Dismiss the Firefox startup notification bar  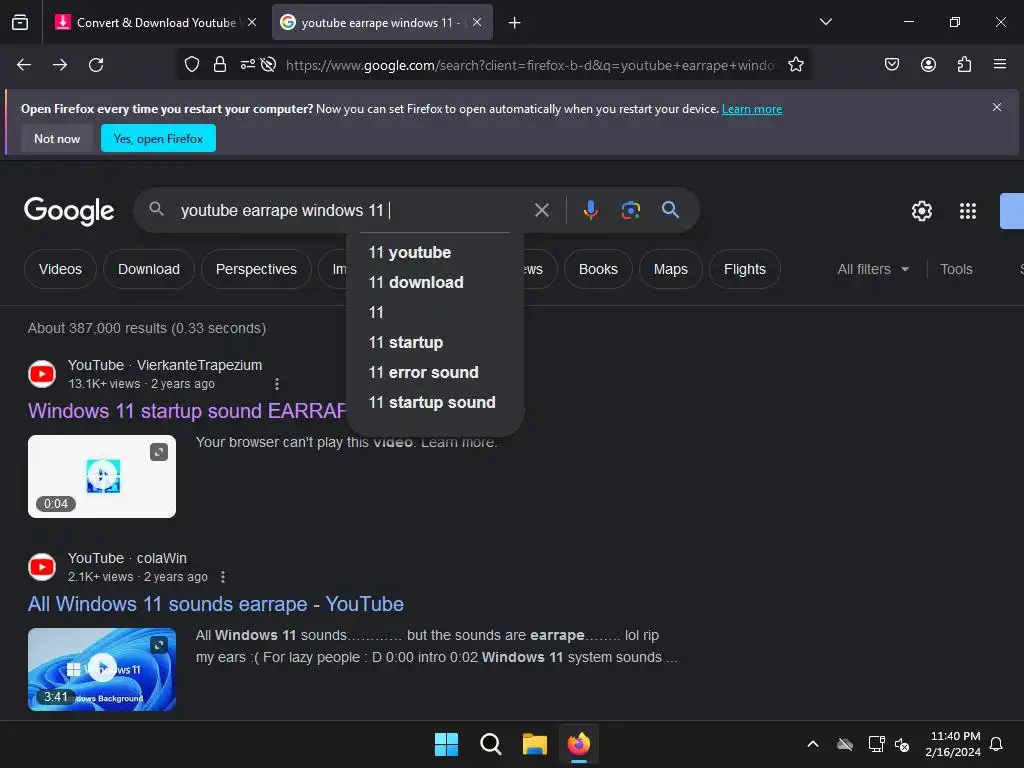pyautogui.click(x=997, y=107)
